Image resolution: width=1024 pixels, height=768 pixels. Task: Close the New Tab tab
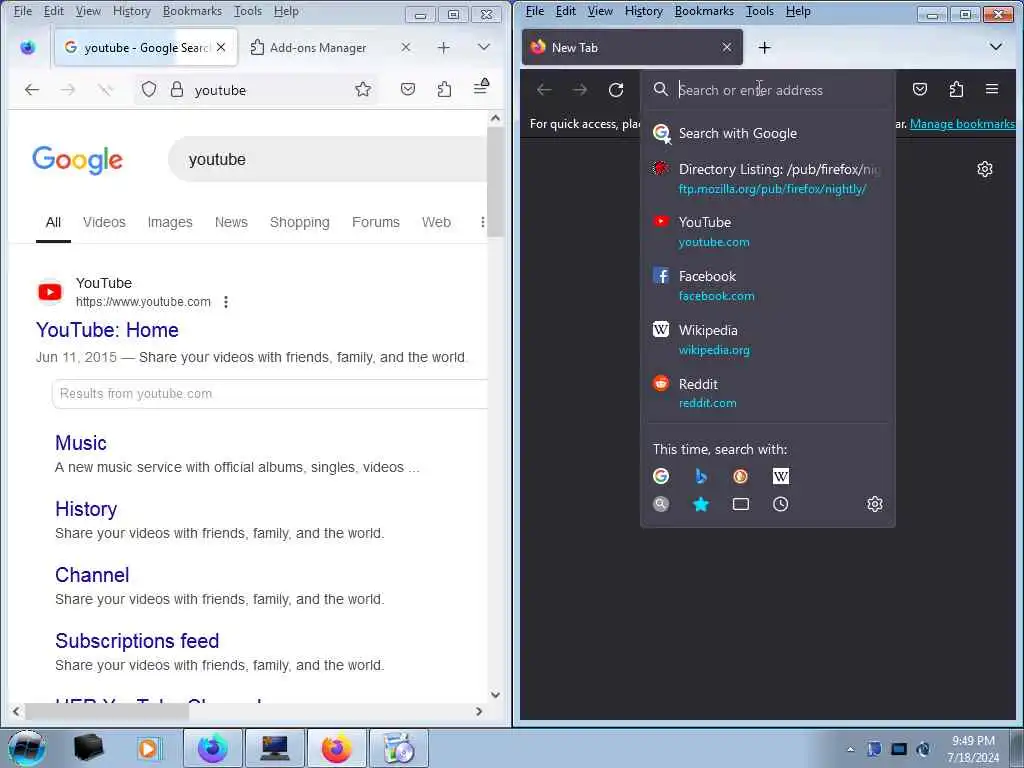pyautogui.click(x=727, y=48)
